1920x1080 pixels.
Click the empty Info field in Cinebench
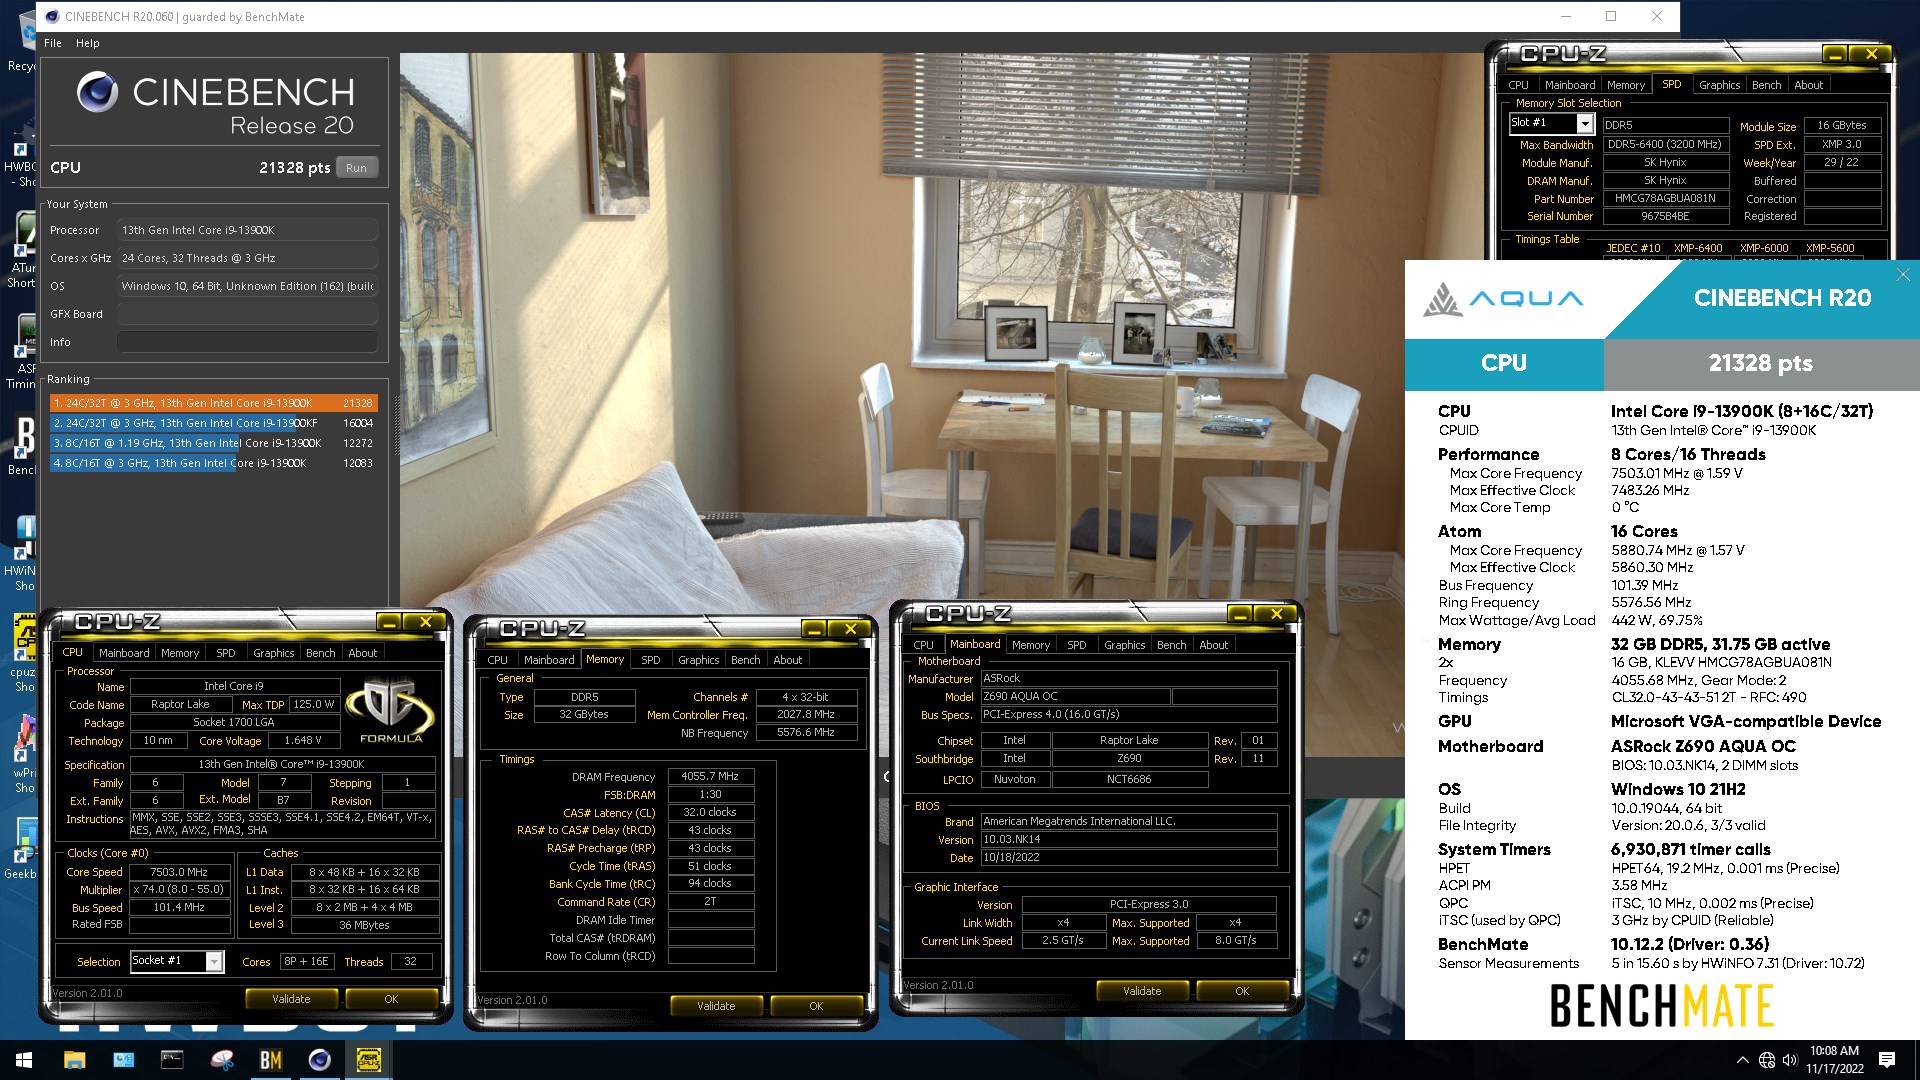pyautogui.click(x=247, y=342)
